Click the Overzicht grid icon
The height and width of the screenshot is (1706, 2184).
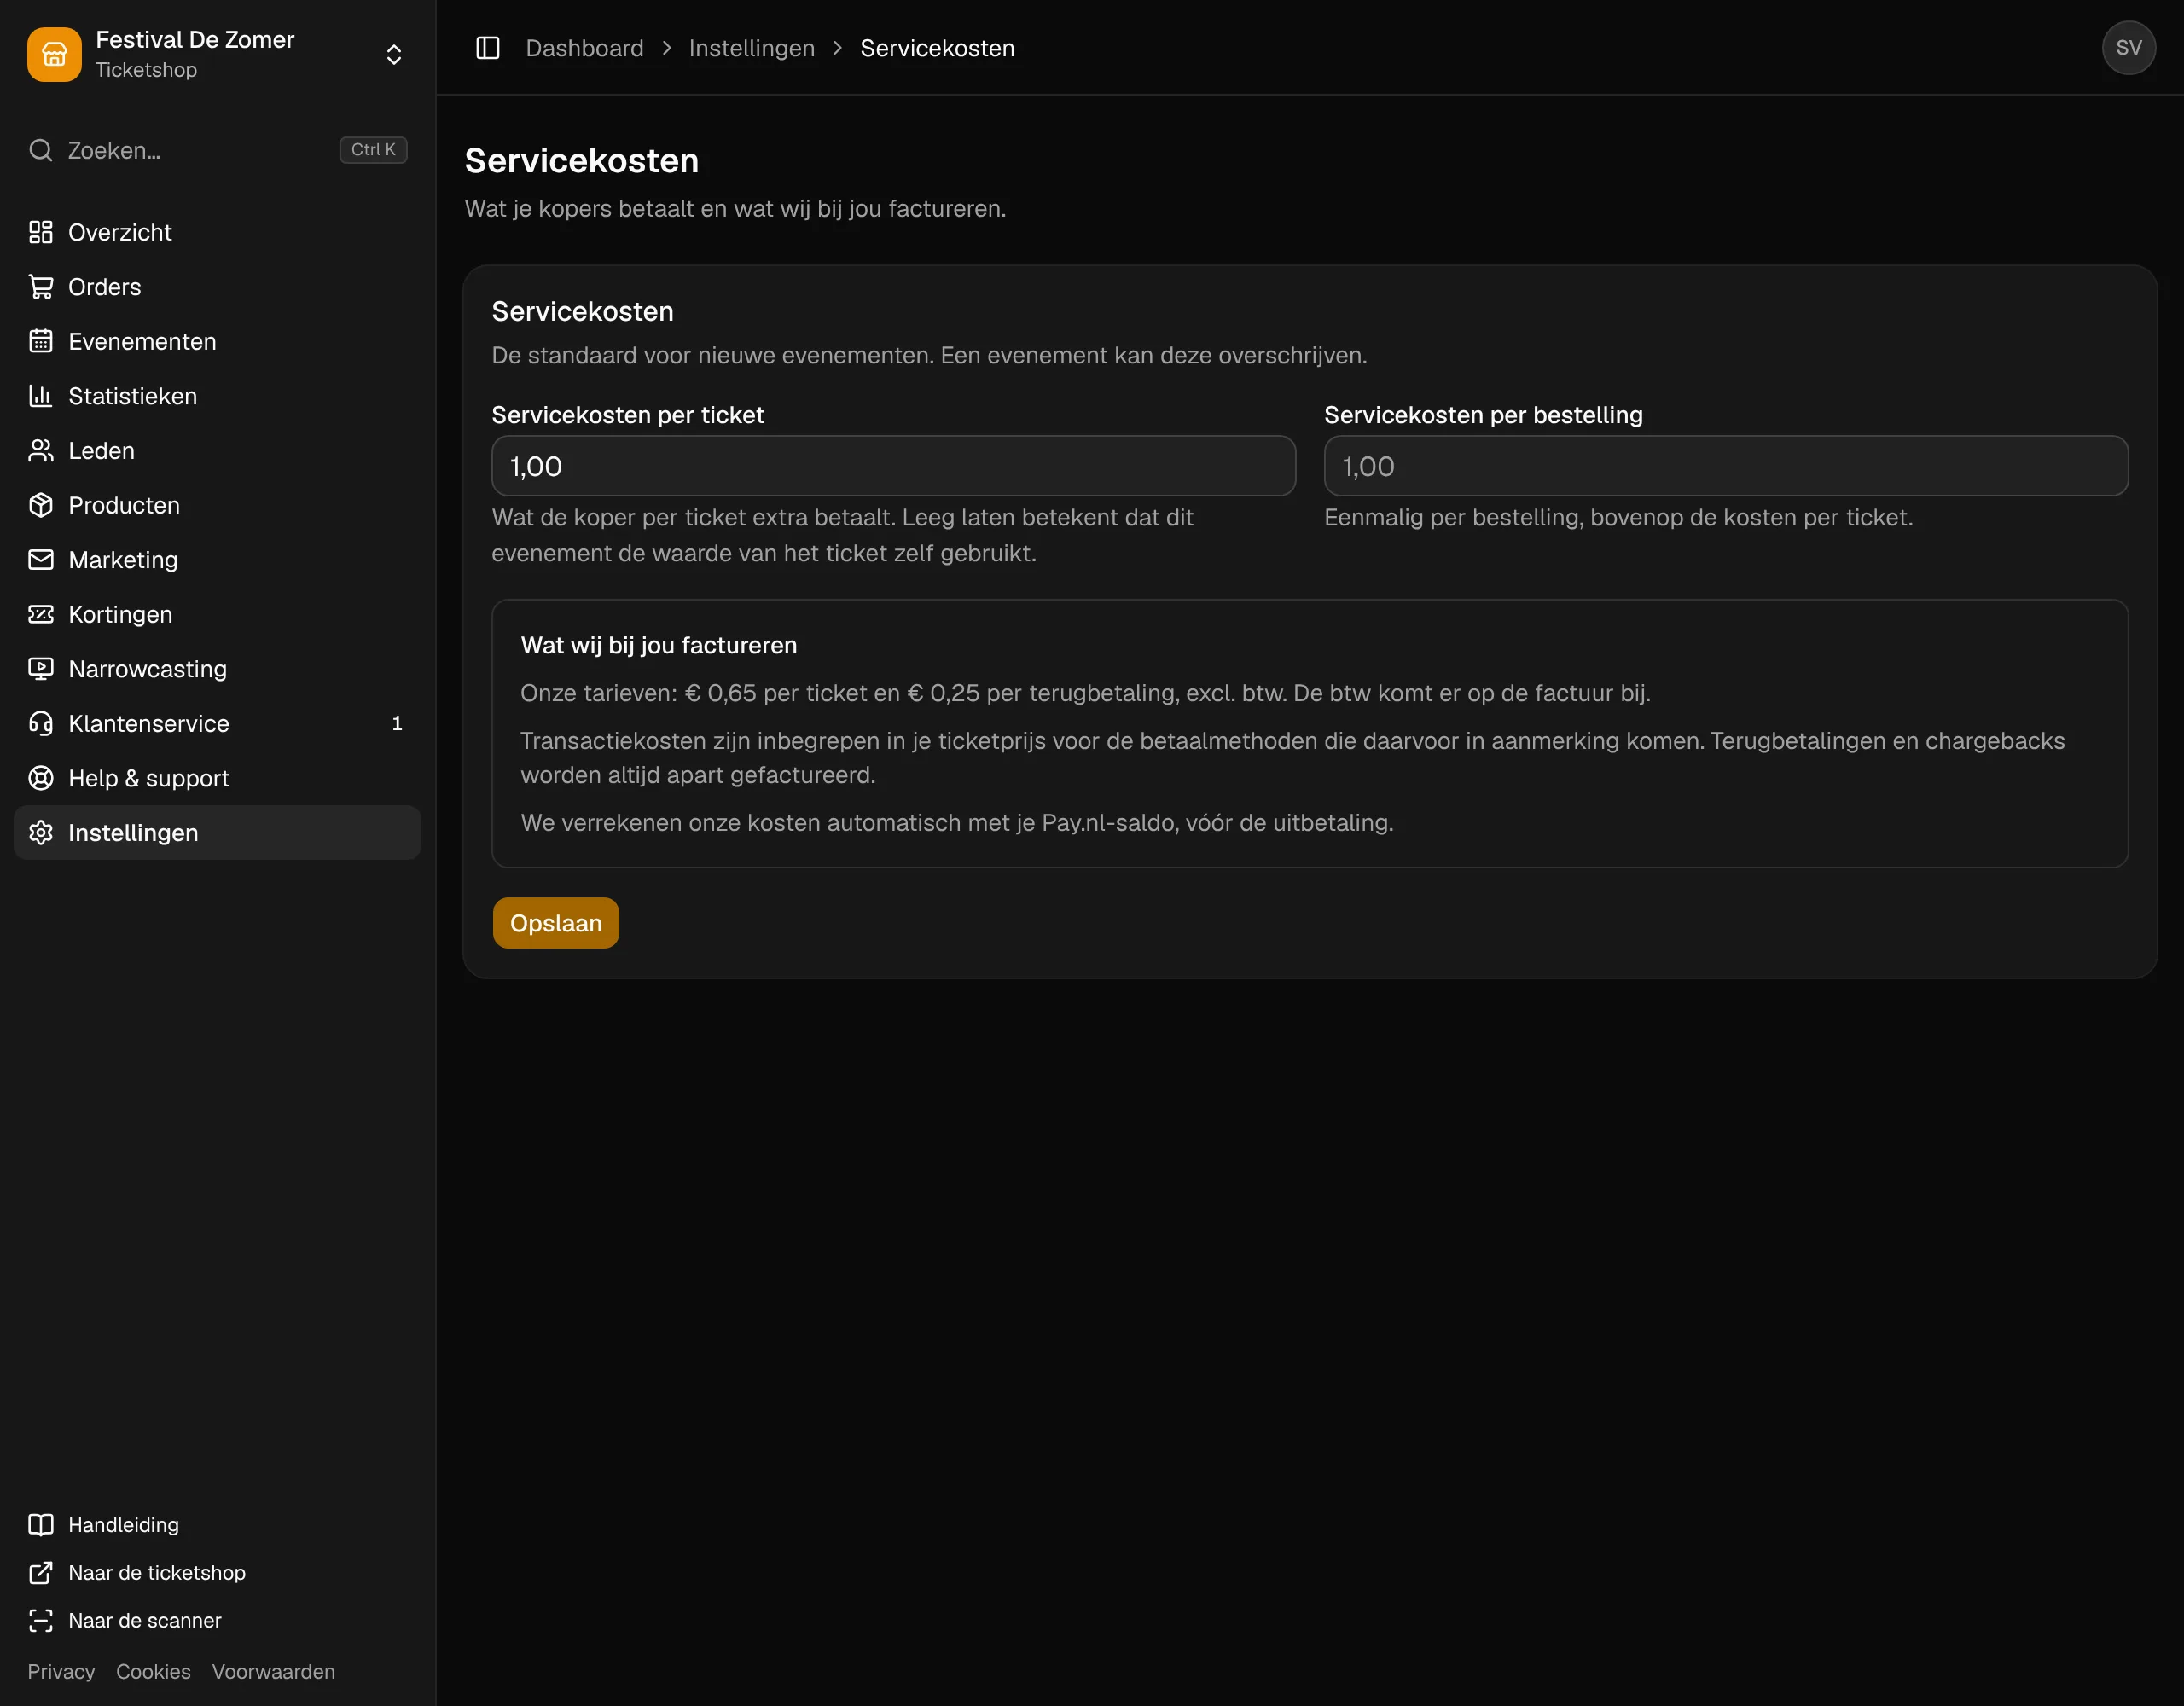(41, 232)
